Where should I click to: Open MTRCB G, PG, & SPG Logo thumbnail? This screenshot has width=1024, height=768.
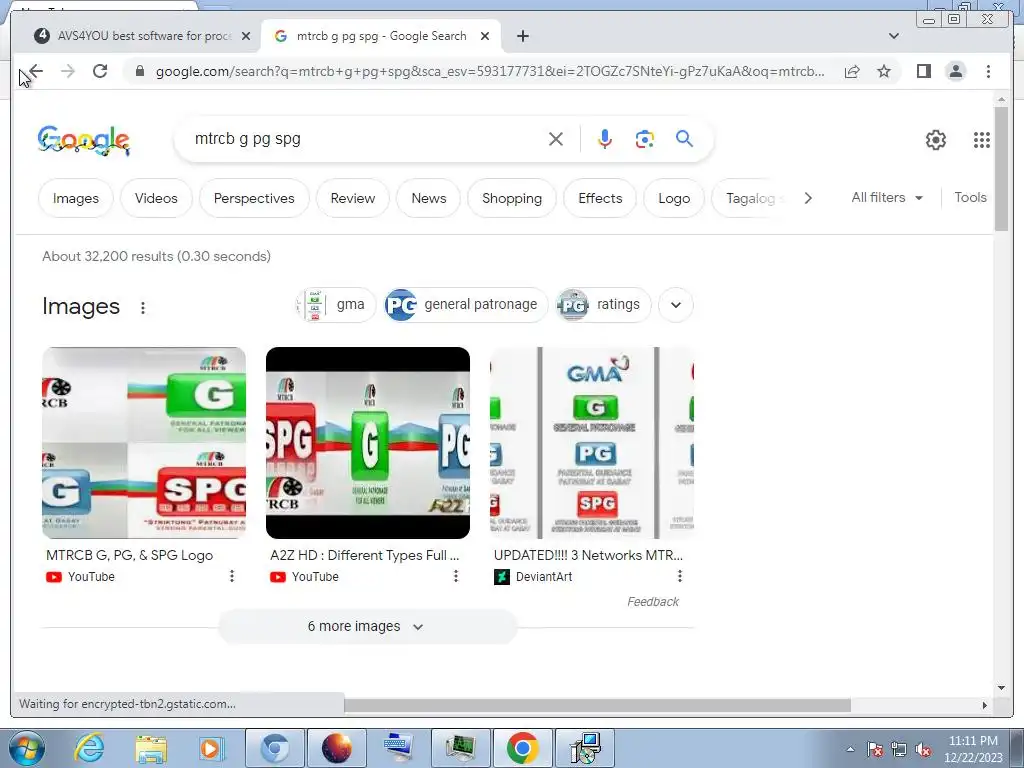point(144,443)
